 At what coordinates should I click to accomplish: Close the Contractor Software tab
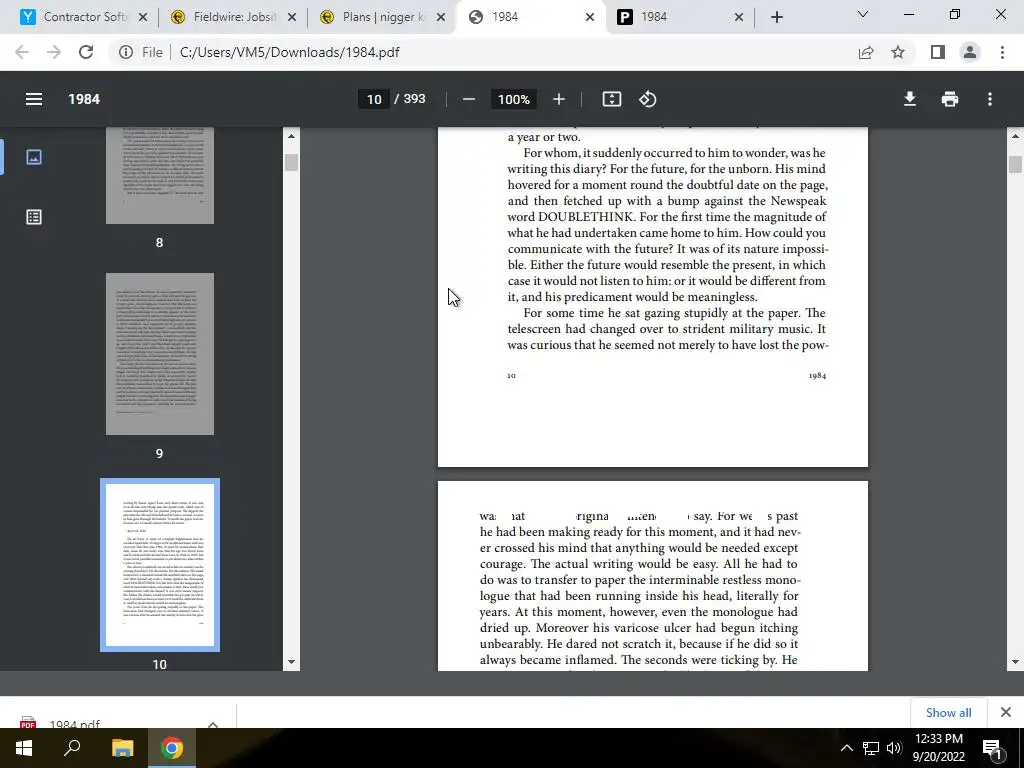pyautogui.click(x=144, y=17)
